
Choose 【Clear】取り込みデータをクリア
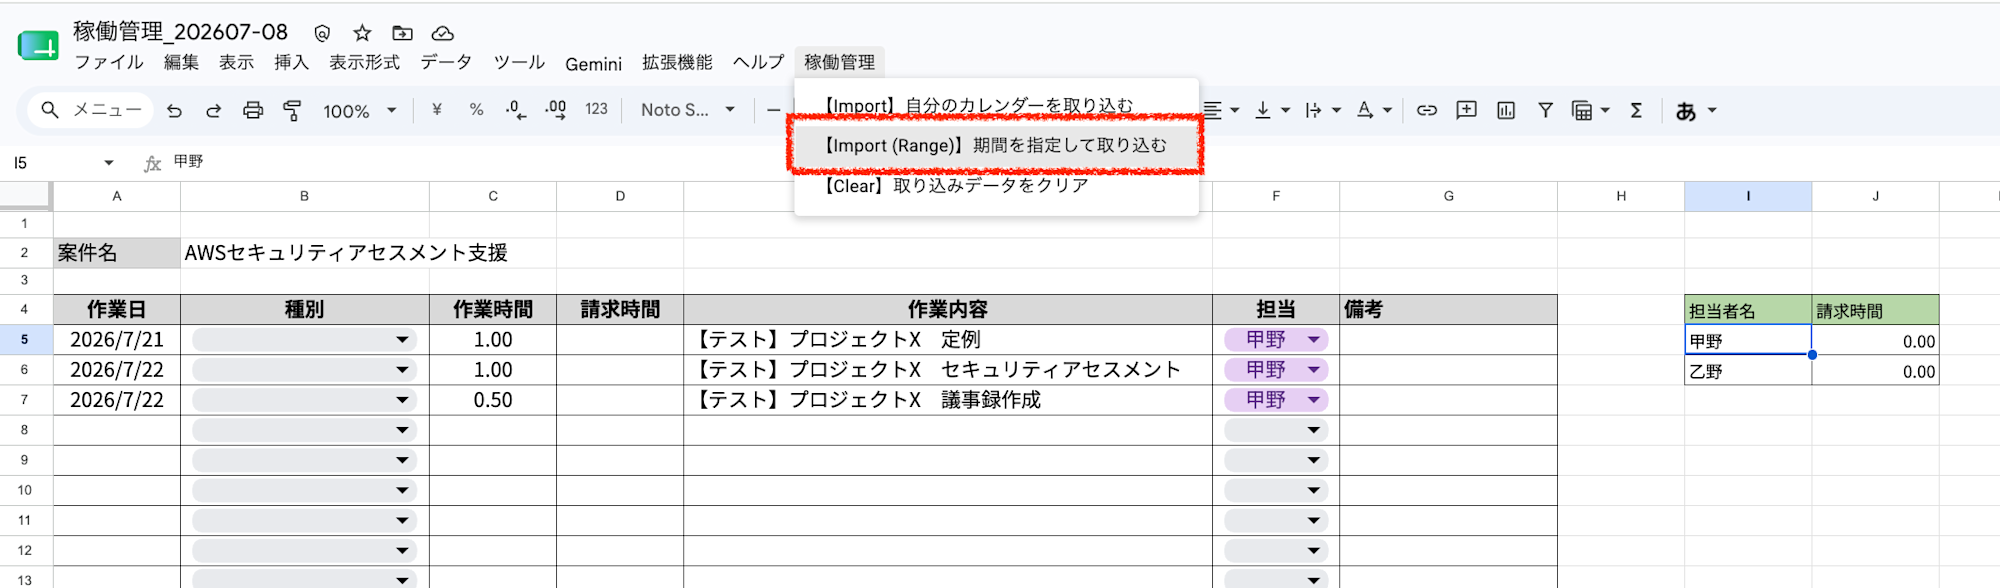point(996,185)
